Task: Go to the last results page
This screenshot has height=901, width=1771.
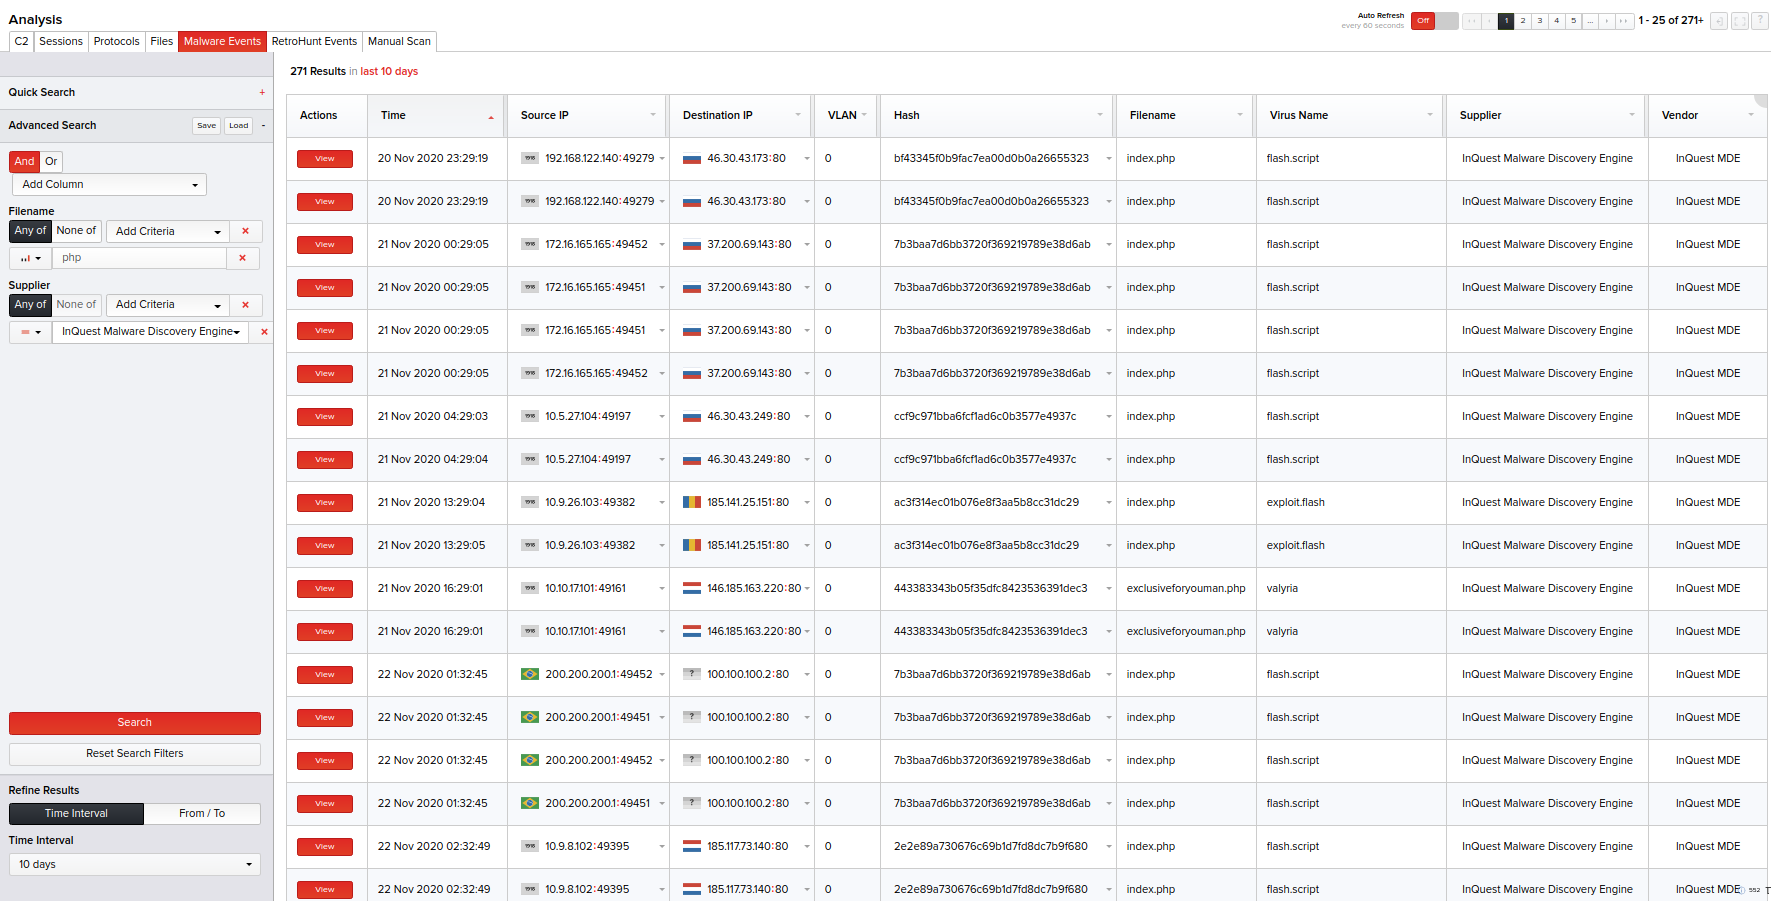Action: (1624, 21)
